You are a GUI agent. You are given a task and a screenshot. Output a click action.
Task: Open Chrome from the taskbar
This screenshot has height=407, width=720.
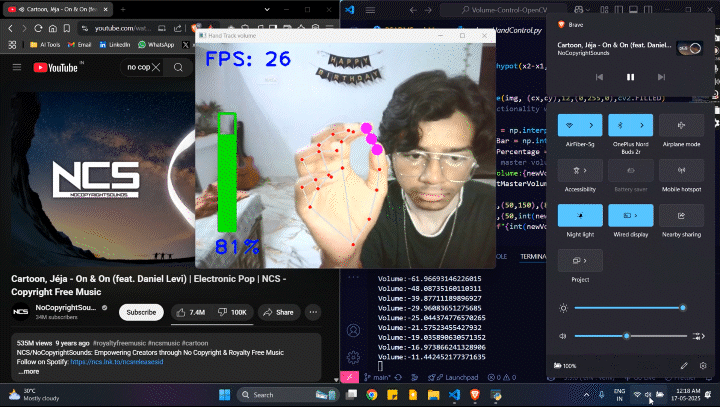tap(371, 395)
